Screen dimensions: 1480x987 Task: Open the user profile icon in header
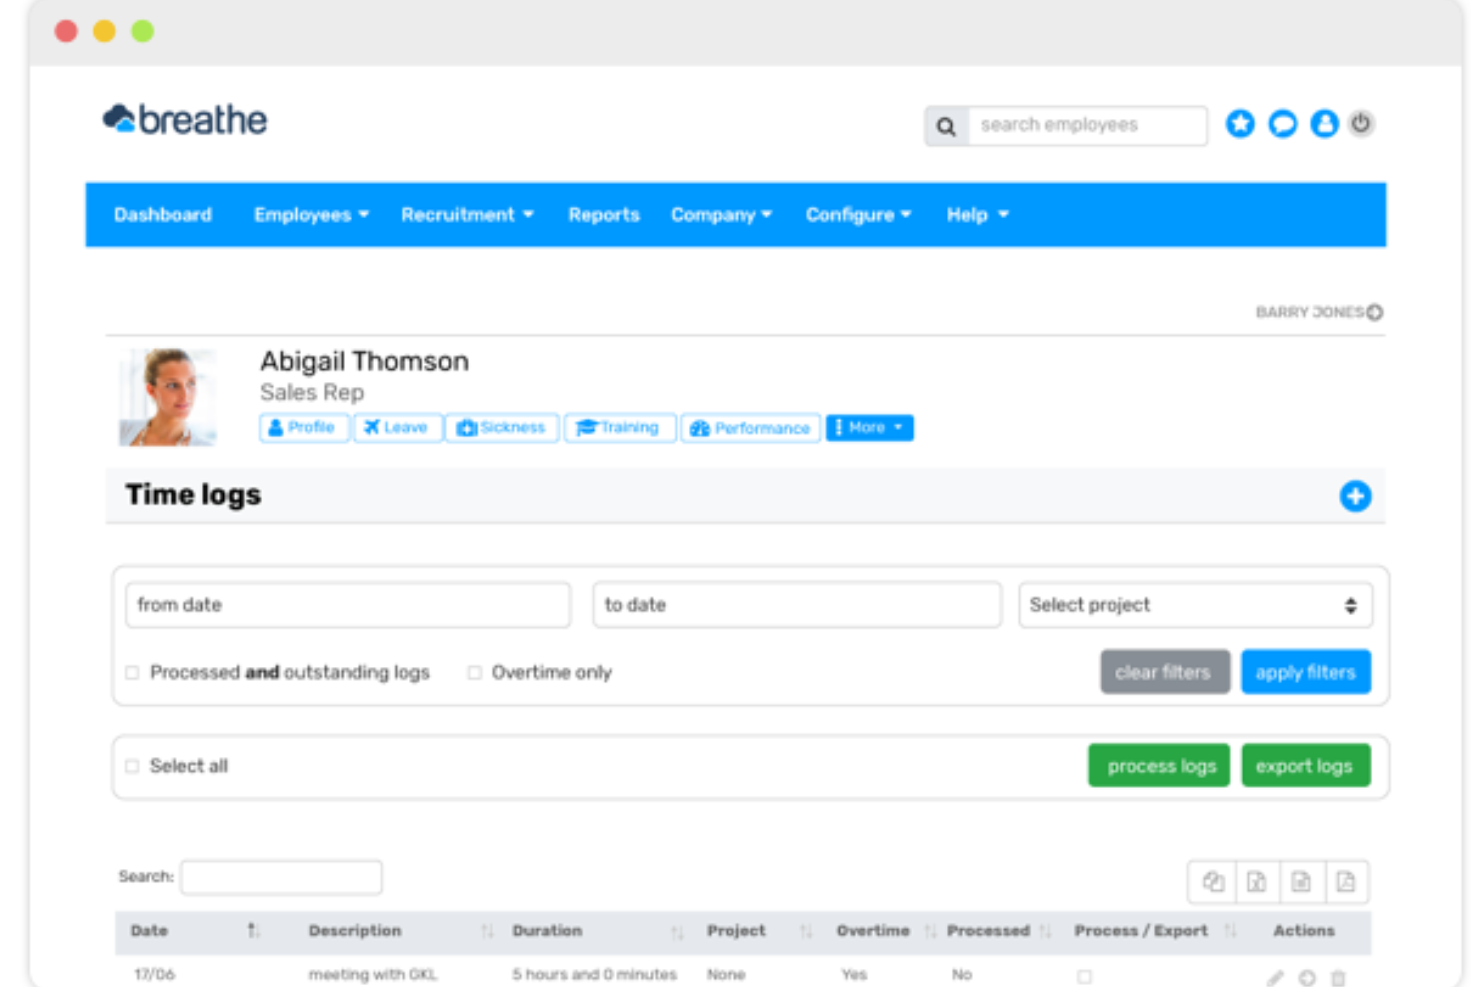[1324, 124]
